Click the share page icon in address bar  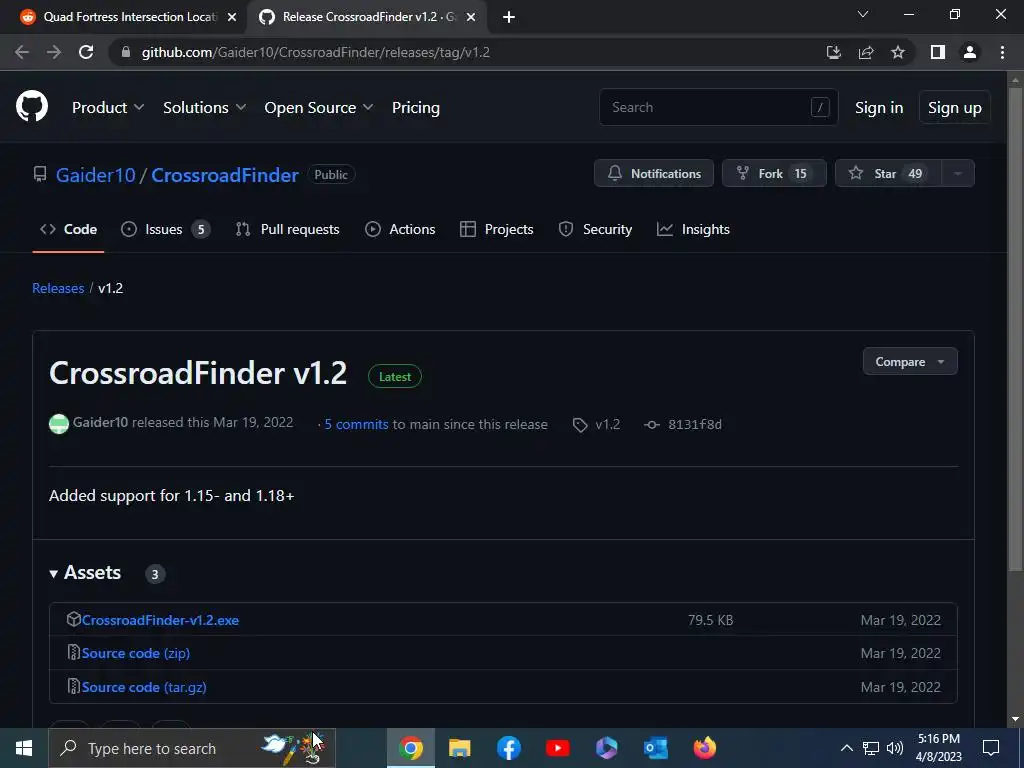pos(866,52)
